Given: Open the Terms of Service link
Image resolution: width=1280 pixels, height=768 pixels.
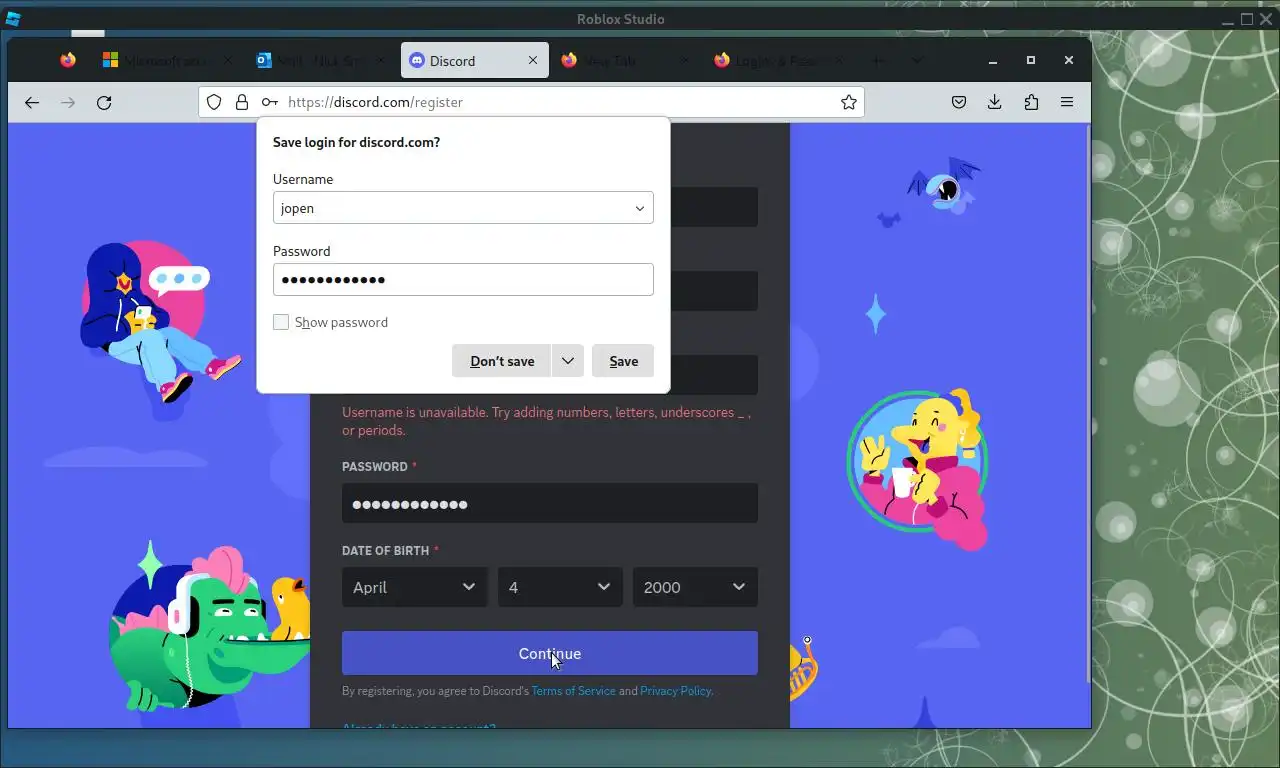Looking at the screenshot, I should (x=573, y=691).
